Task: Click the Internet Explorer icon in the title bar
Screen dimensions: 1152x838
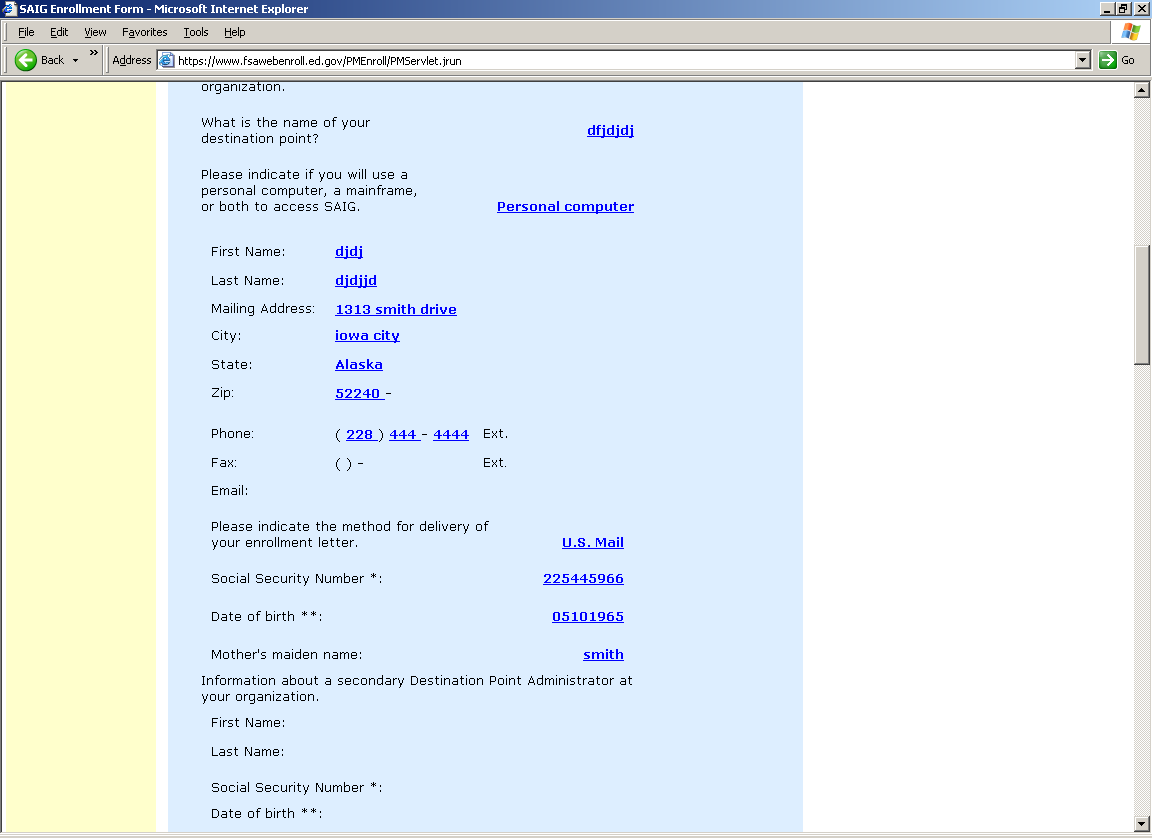Action: coord(9,9)
